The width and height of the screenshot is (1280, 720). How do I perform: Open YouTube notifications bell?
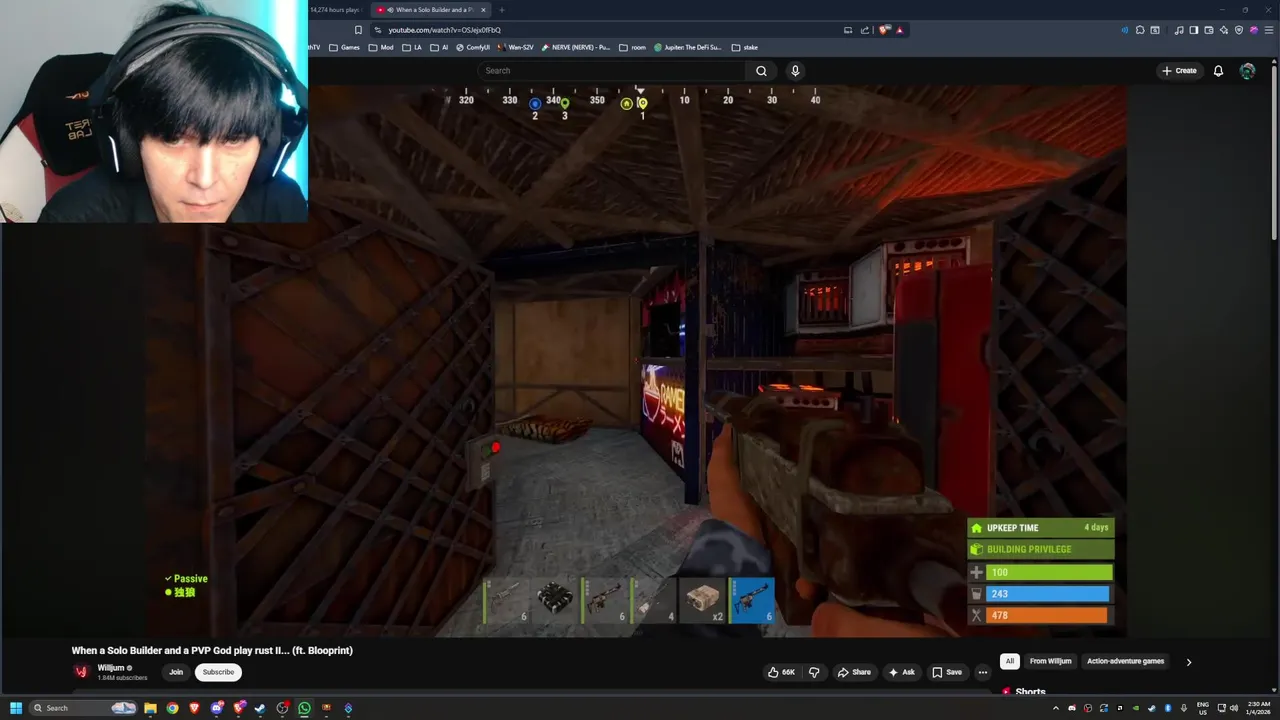[1218, 71]
